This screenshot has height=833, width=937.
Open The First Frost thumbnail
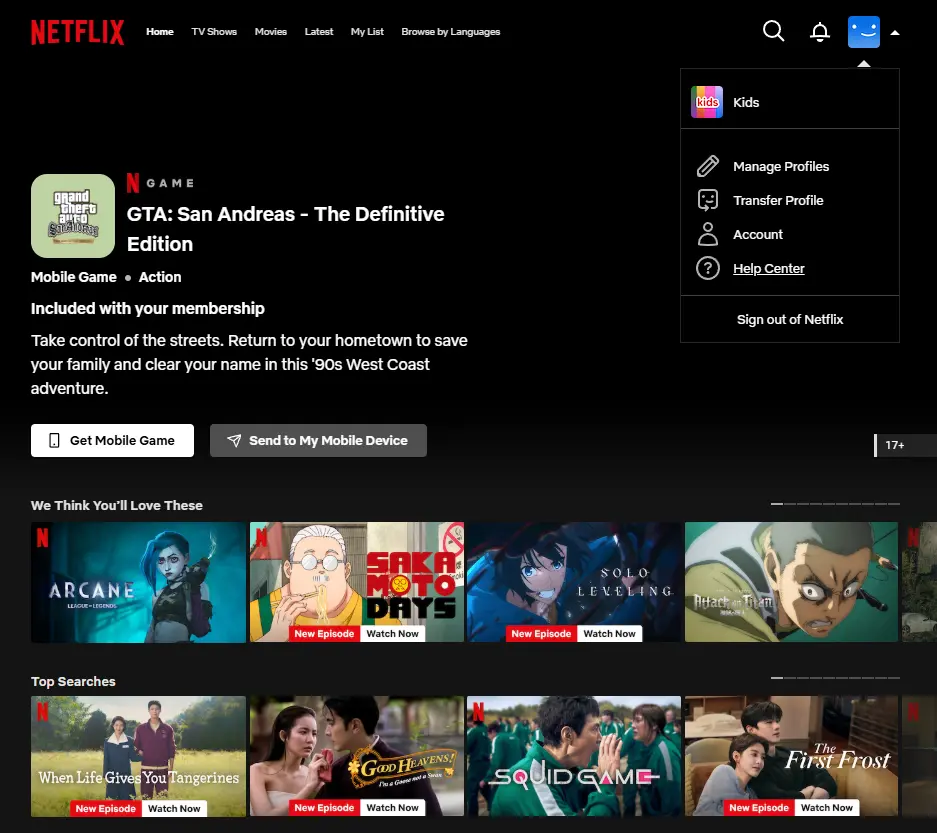[791, 756]
